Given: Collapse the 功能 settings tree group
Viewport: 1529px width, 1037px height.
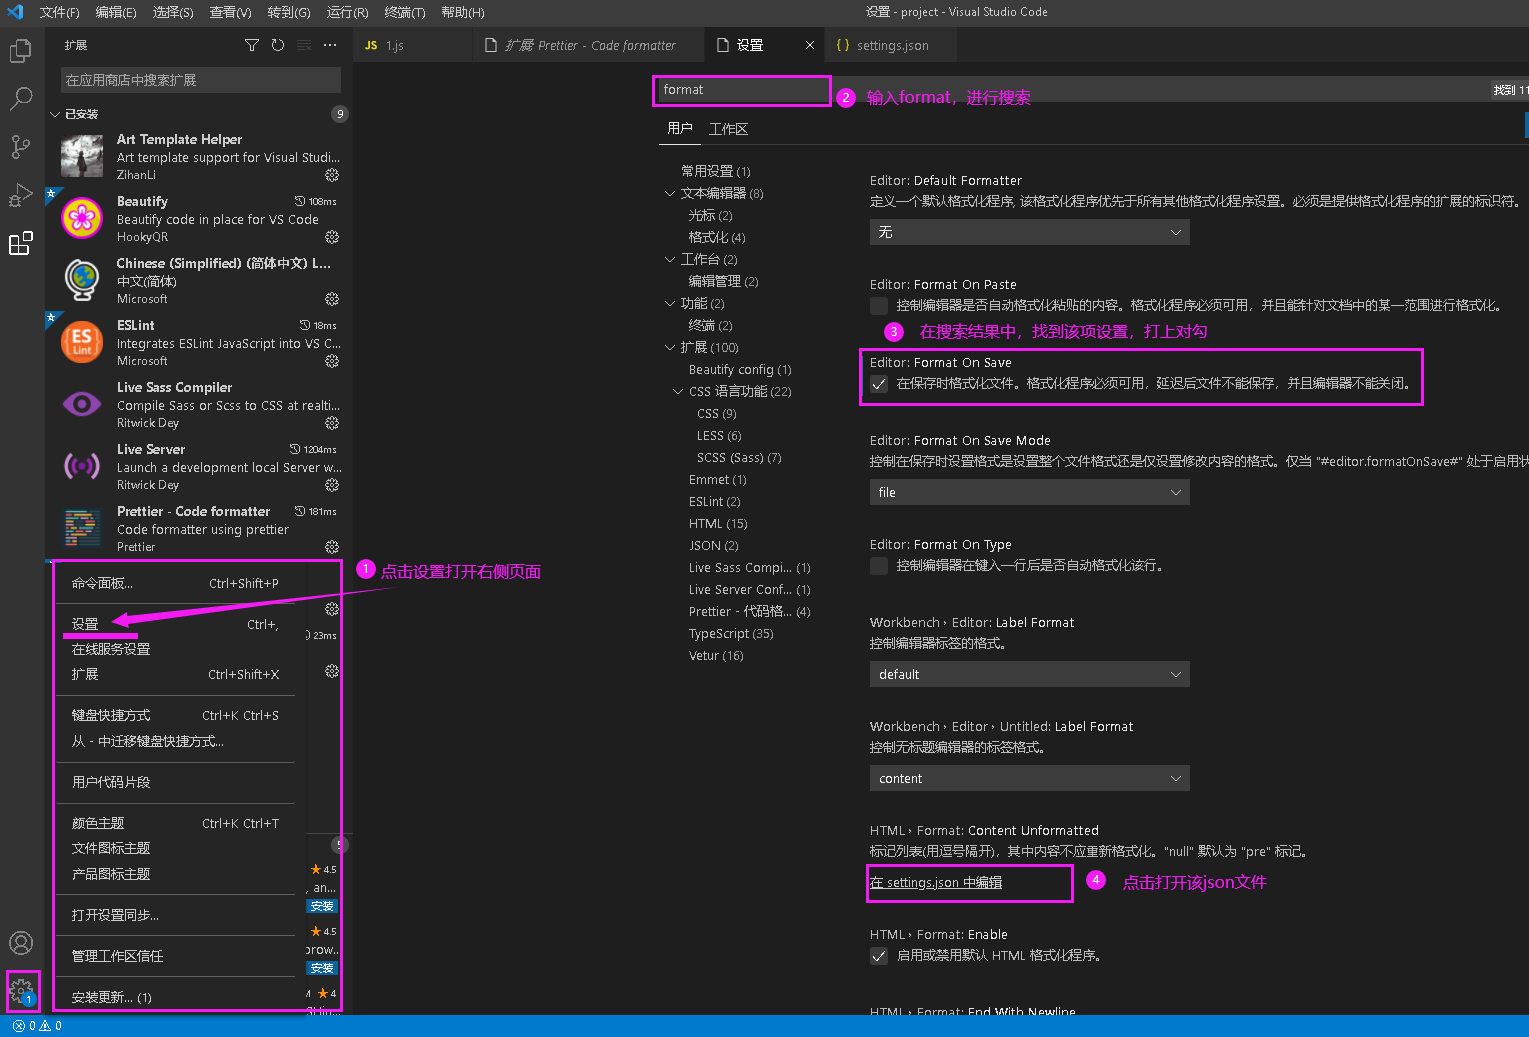Looking at the screenshot, I should [x=670, y=303].
